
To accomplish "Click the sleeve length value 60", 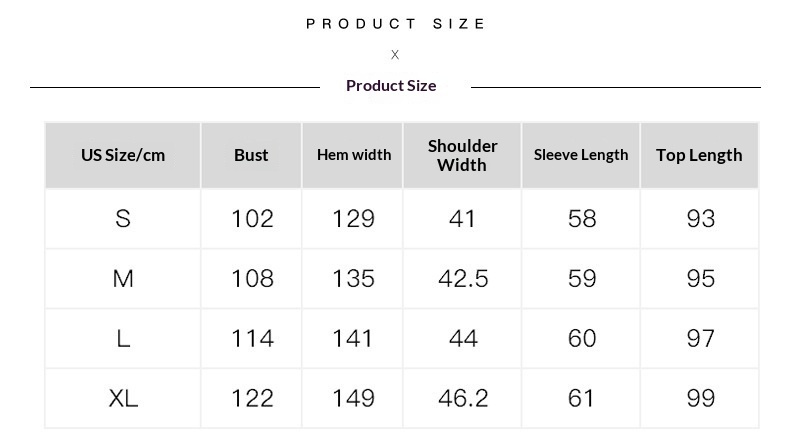I will click(x=582, y=339).
